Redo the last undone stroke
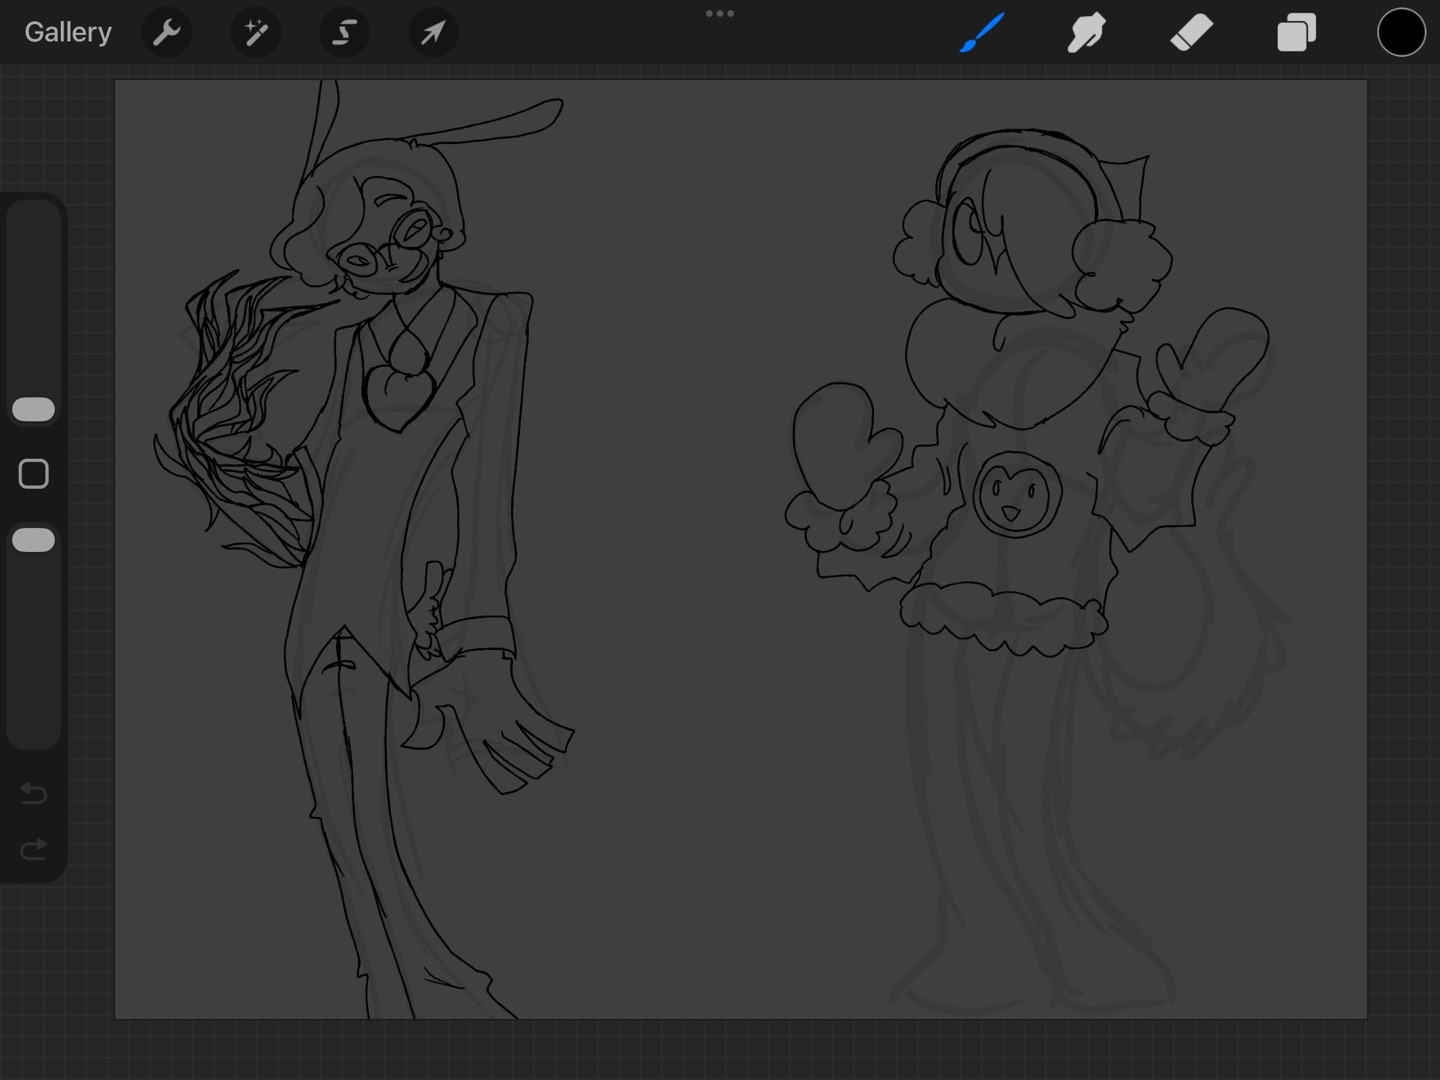The image size is (1440, 1080). point(33,849)
